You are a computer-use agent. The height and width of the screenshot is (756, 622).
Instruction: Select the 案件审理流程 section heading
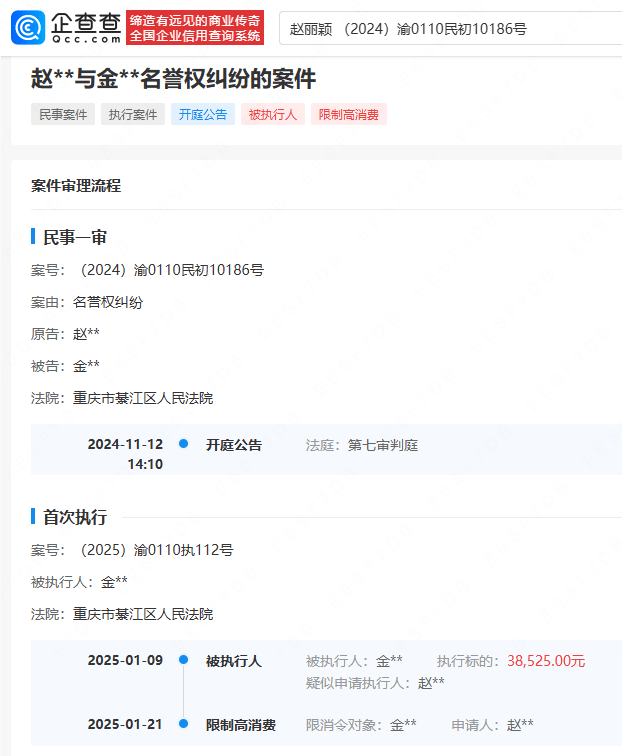(76, 186)
